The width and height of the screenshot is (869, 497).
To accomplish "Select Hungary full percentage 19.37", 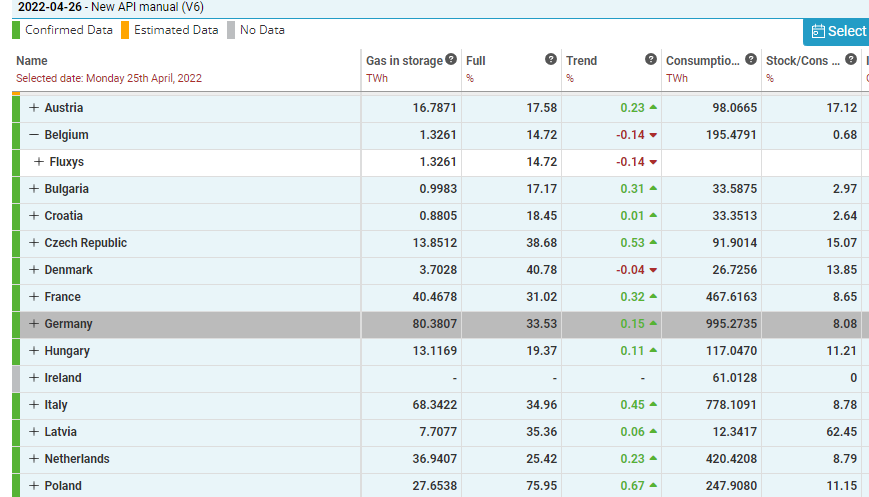I will pyautogui.click(x=541, y=351).
